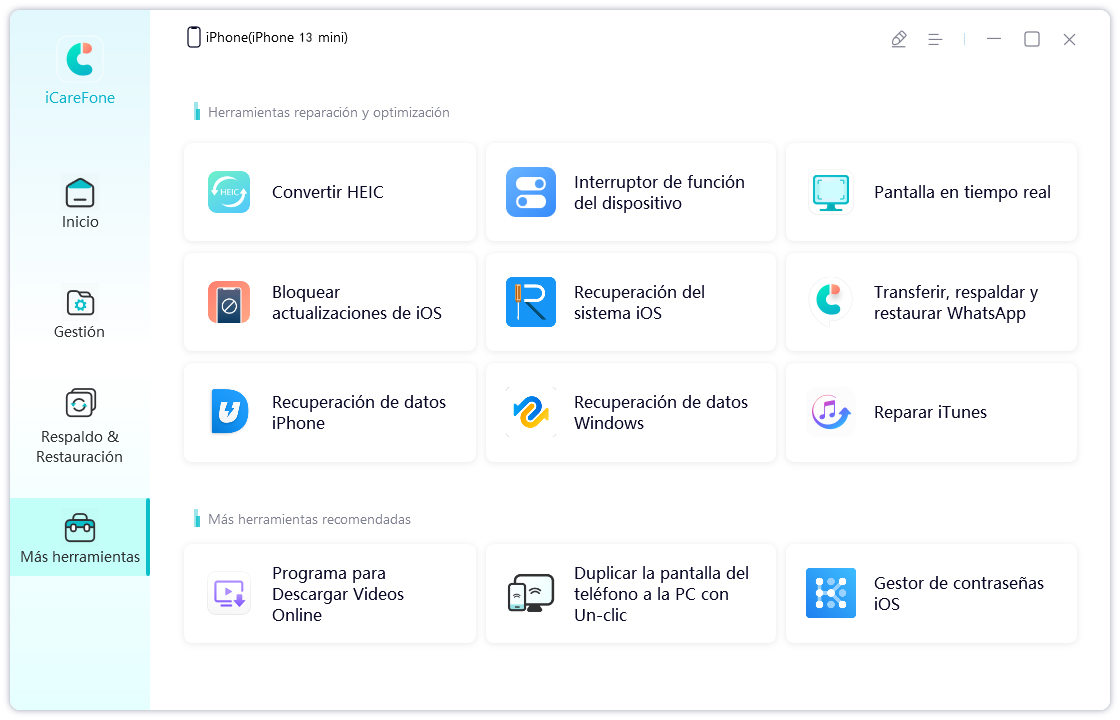Open Reparar iTunes tool
The width and height of the screenshot is (1120, 720).
pyautogui.click(x=931, y=412)
